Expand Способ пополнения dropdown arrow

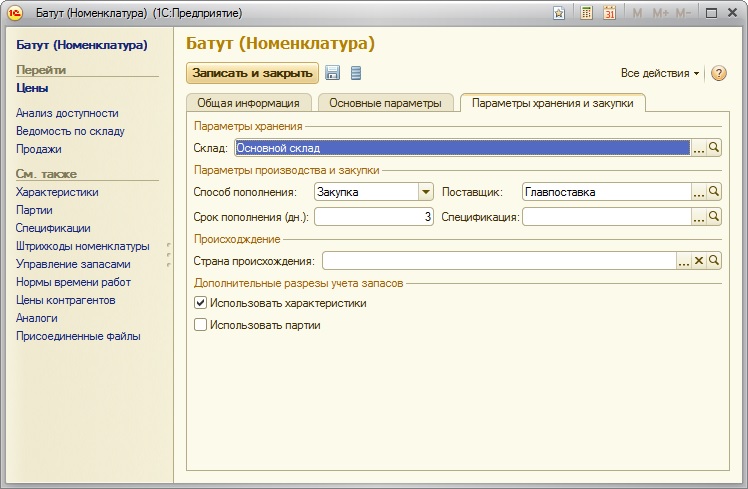pyautogui.click(x=425, y=192)
